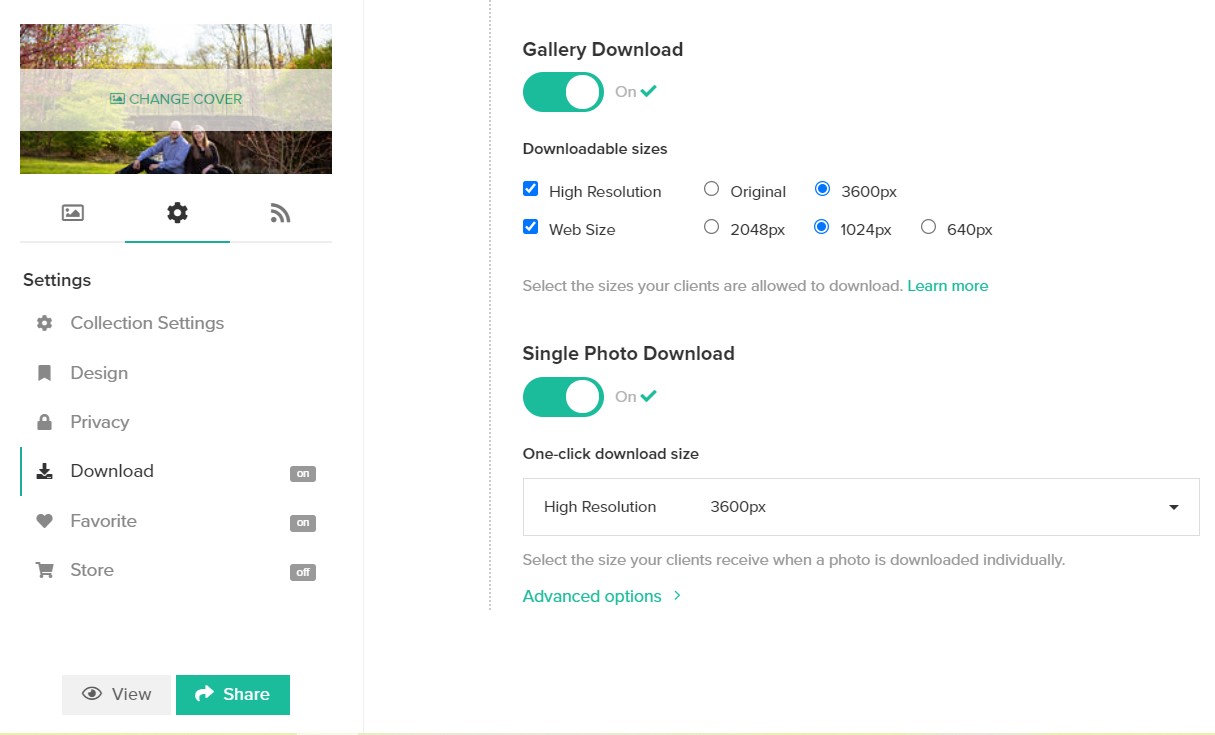Turn off the Gallery Download toggle

coord(563,92)
